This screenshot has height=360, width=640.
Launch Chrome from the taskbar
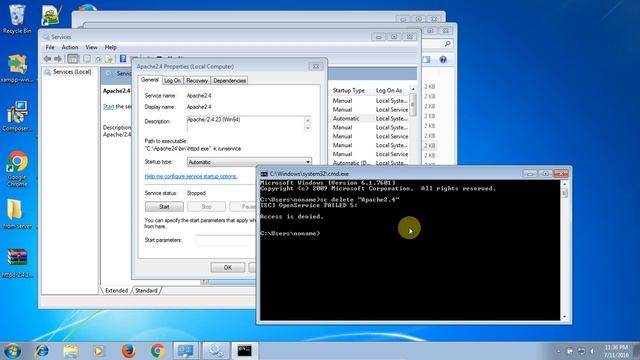click(158, 351)
